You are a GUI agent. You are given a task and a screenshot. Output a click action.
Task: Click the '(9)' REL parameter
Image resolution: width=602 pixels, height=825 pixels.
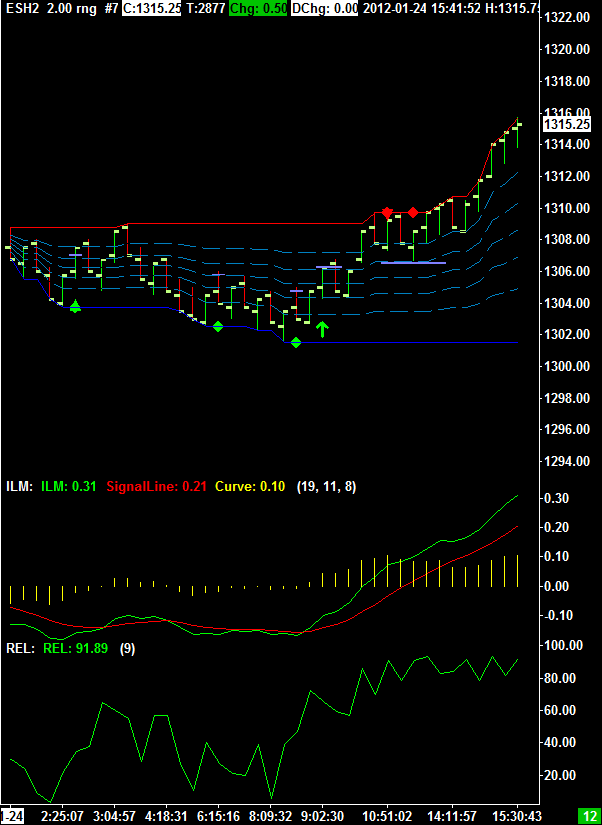pyautogui.click(x=127, y=649)
